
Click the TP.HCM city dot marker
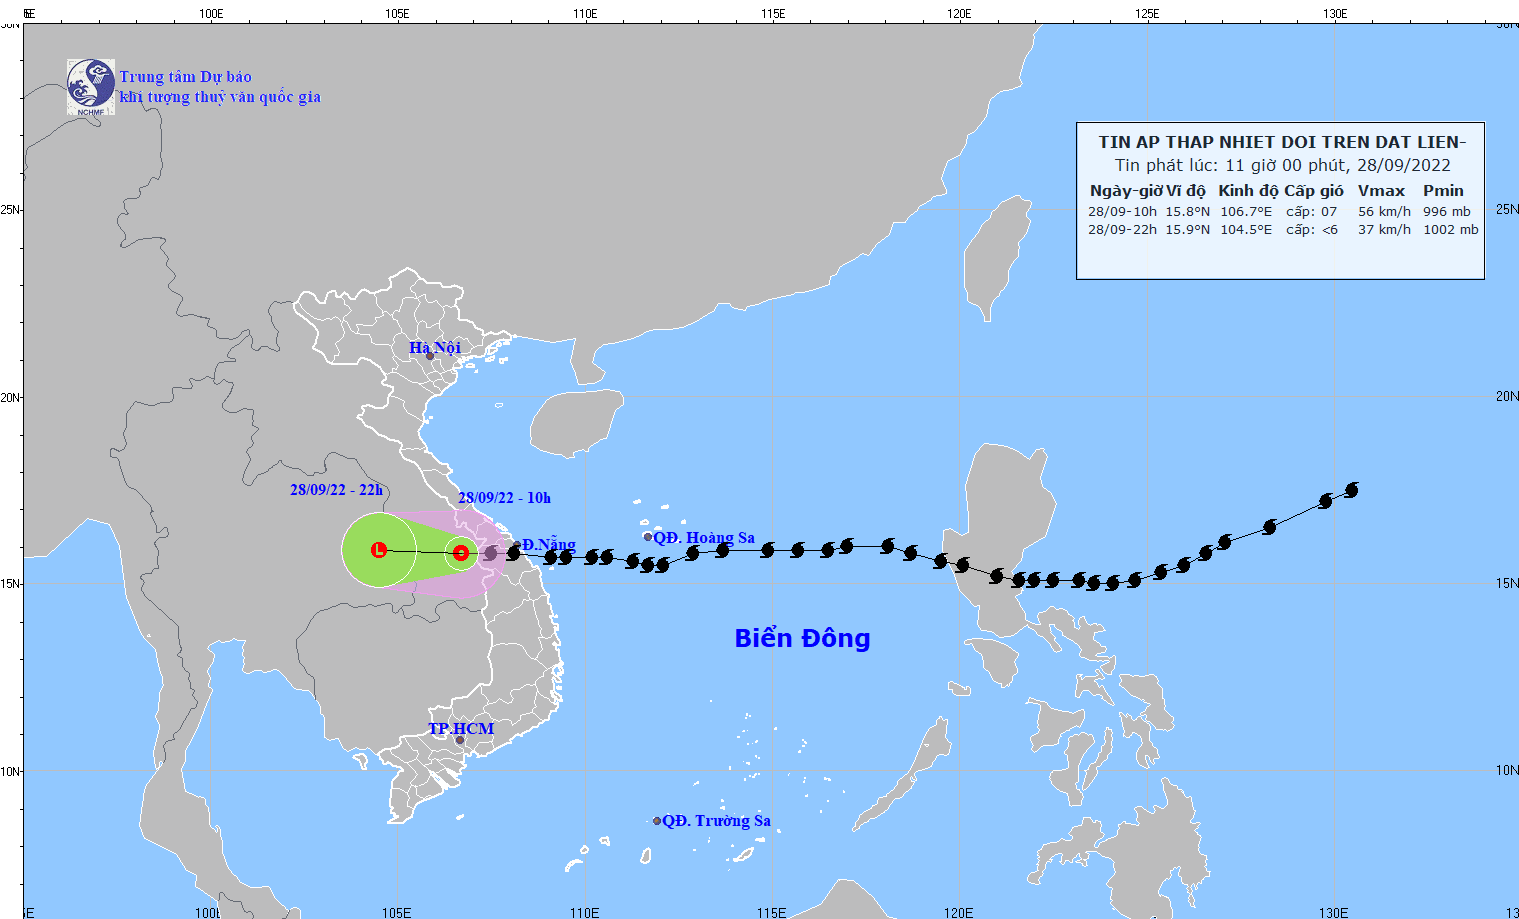pos(460,740)
